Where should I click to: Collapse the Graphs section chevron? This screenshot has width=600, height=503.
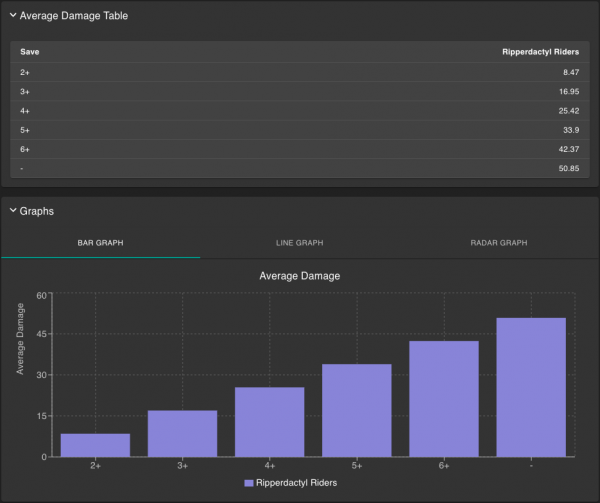[13, 211]
